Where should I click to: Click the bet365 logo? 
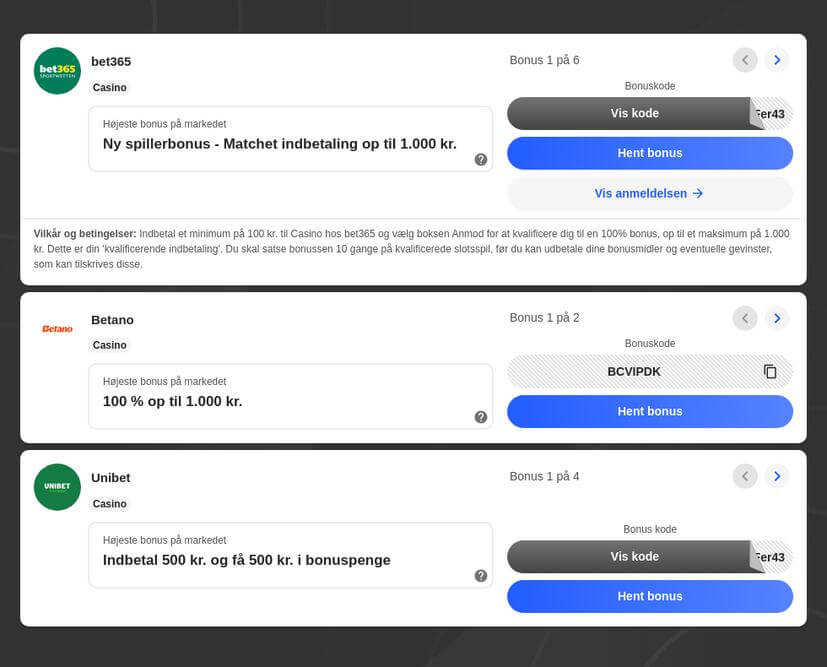(57, 71)
